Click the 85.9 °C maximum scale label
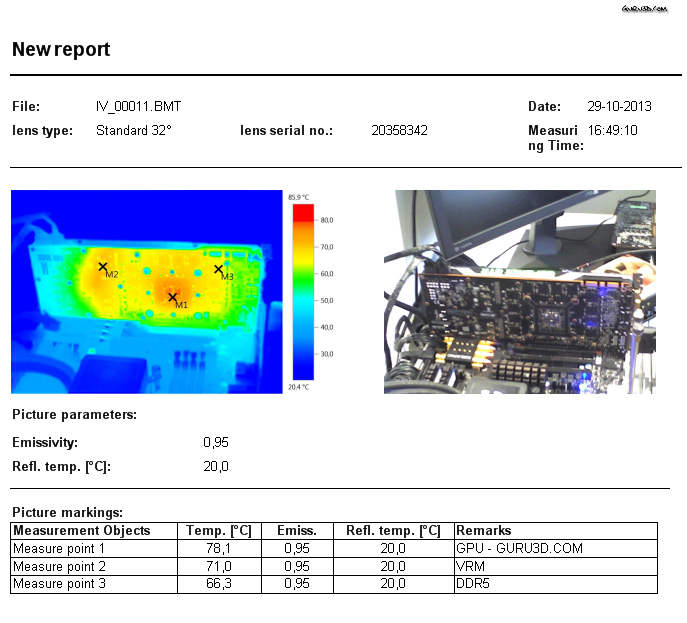 click(298, 197)
